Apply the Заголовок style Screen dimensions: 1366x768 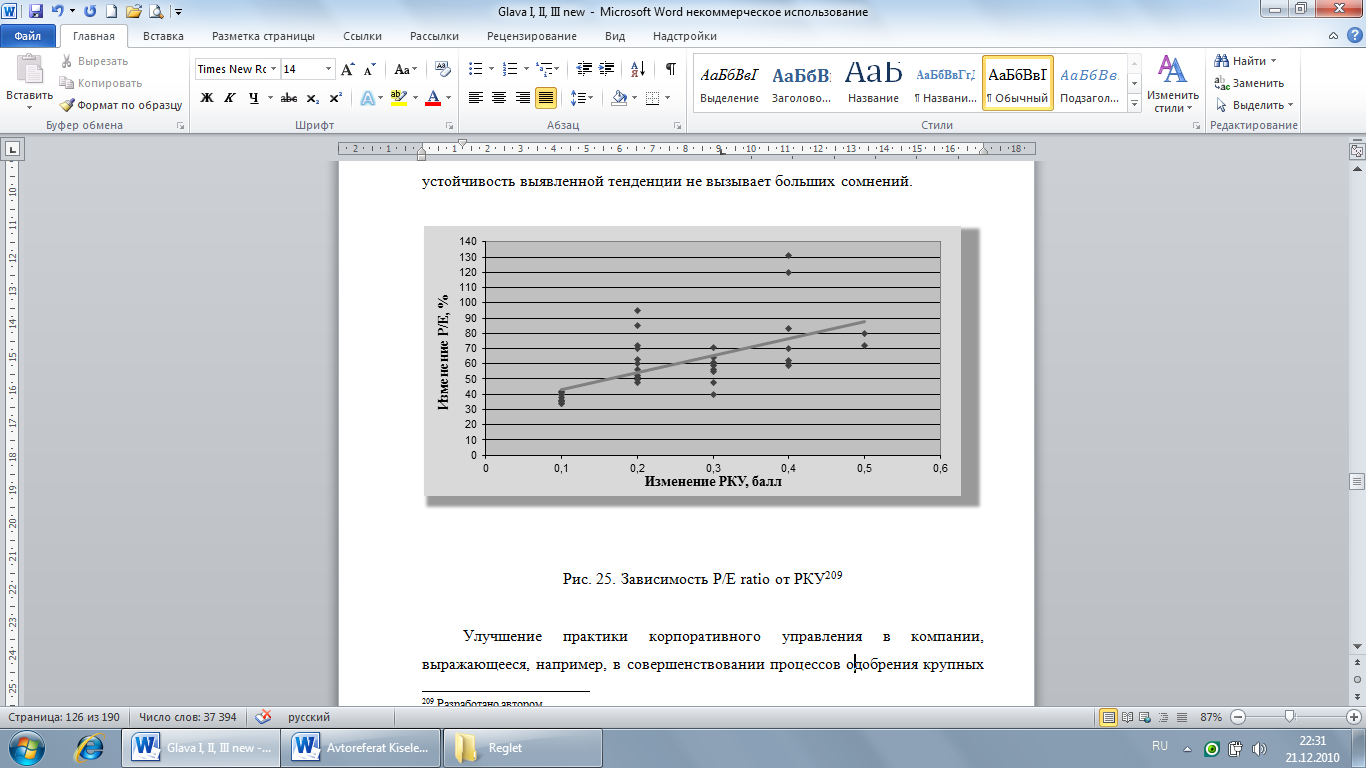[801, 82]
